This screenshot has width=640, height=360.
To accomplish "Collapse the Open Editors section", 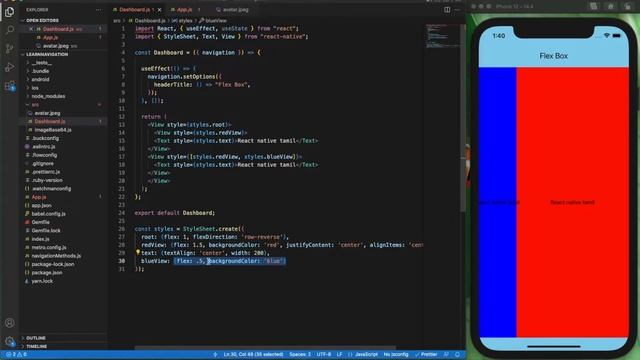I will (x=42, y=20).
